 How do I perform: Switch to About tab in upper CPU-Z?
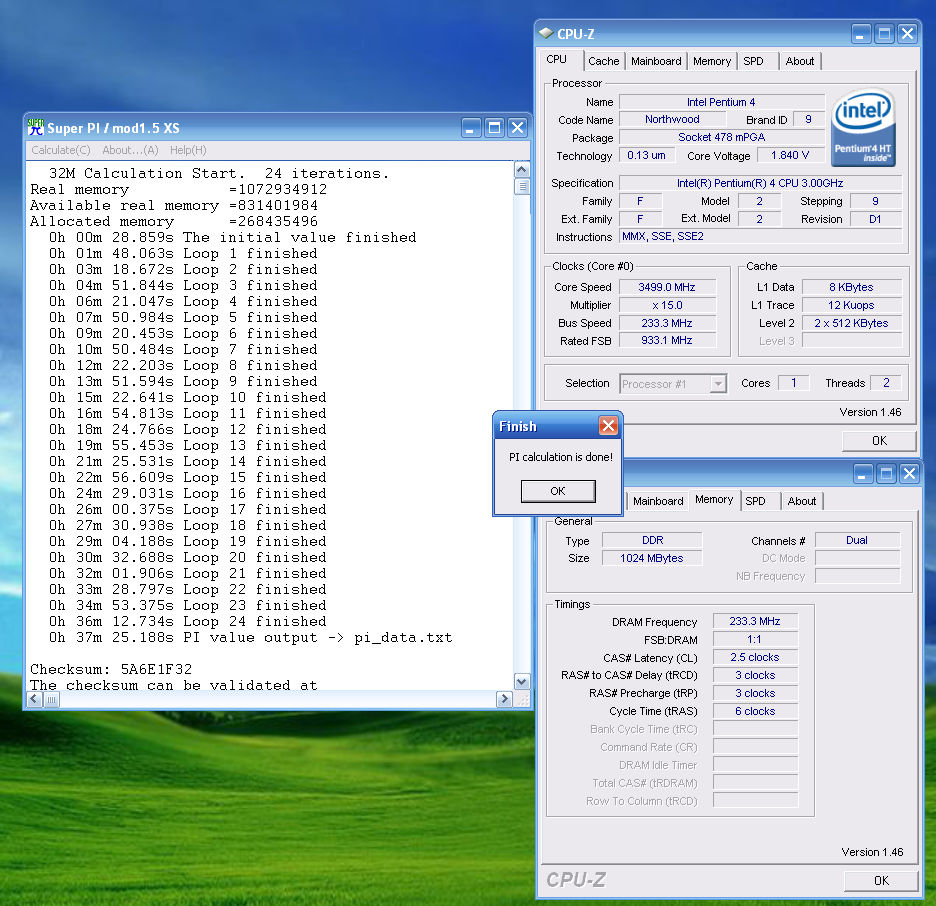pos(800,61)
